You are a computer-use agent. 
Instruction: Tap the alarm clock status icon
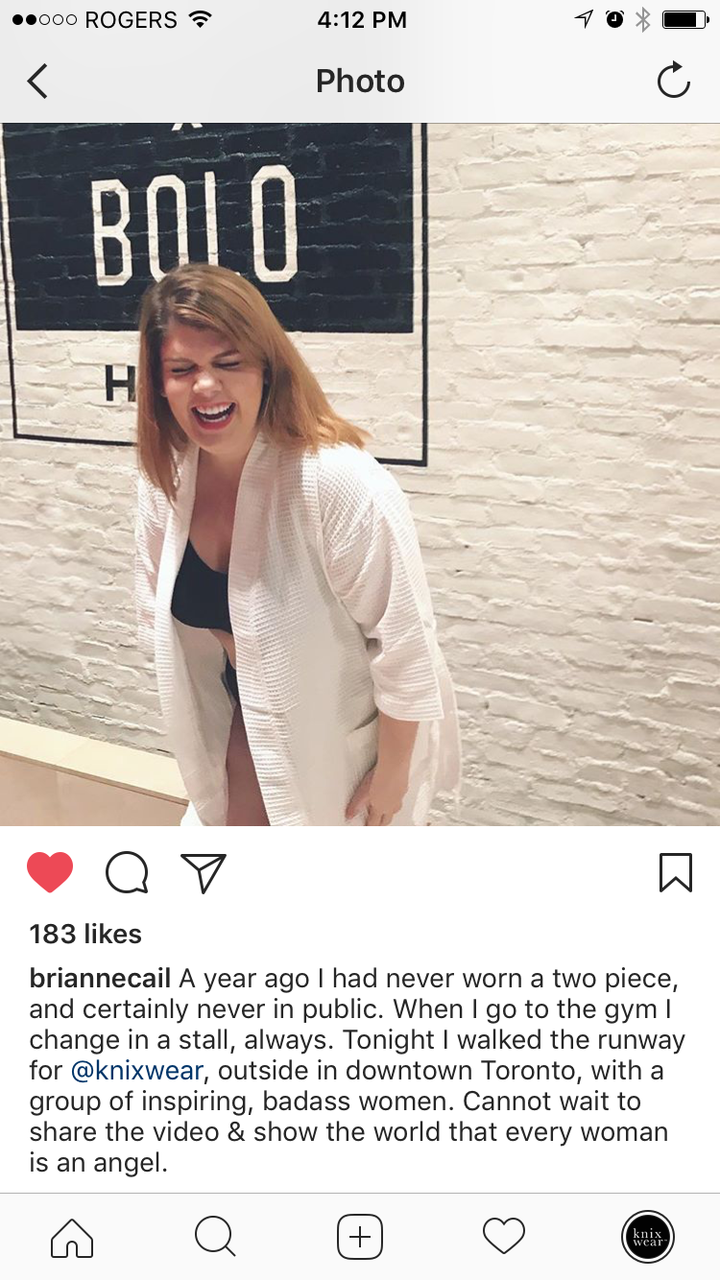(x=615, y=19)
